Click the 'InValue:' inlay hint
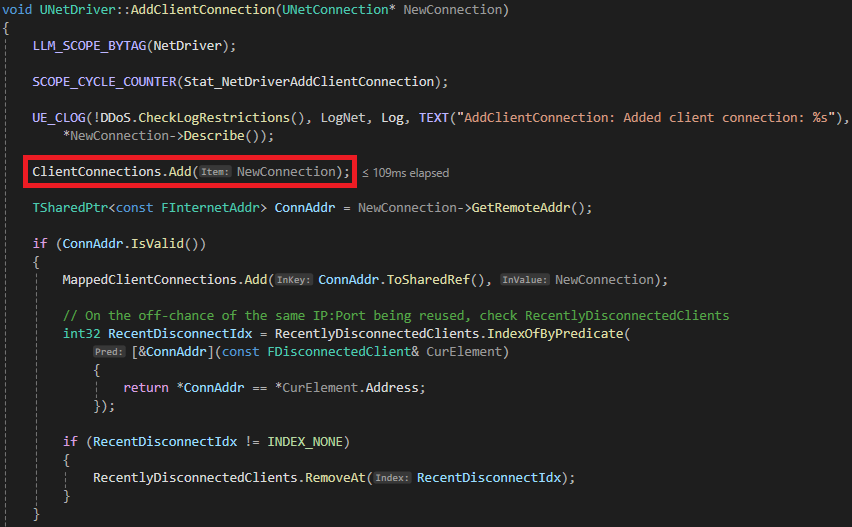Image resolution: width=852 pixels, height=527 pixels. (524, 280)
